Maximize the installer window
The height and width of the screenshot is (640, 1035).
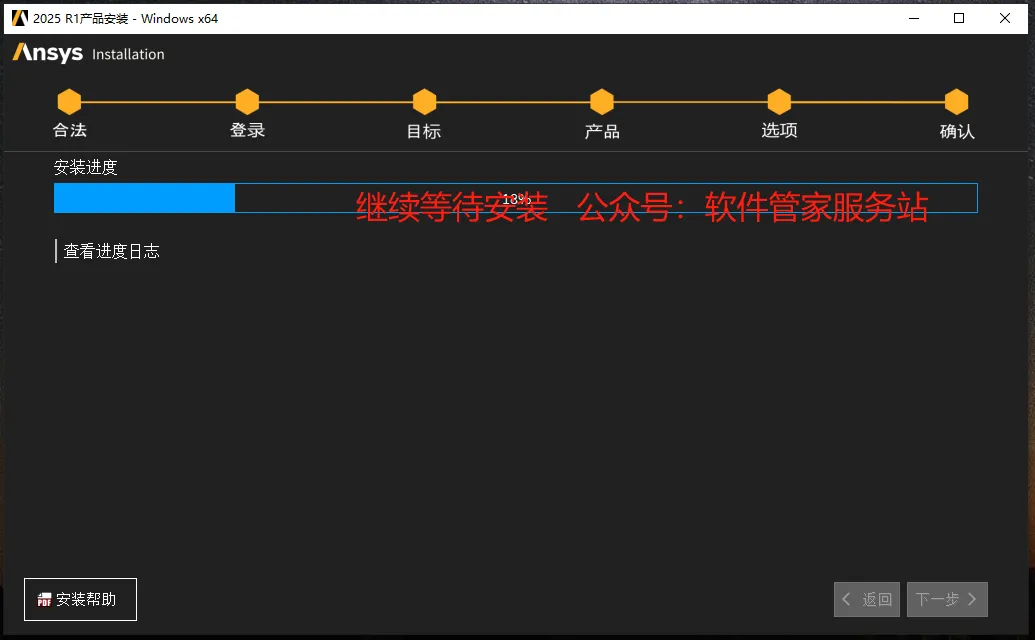click(x=959, y=18)
